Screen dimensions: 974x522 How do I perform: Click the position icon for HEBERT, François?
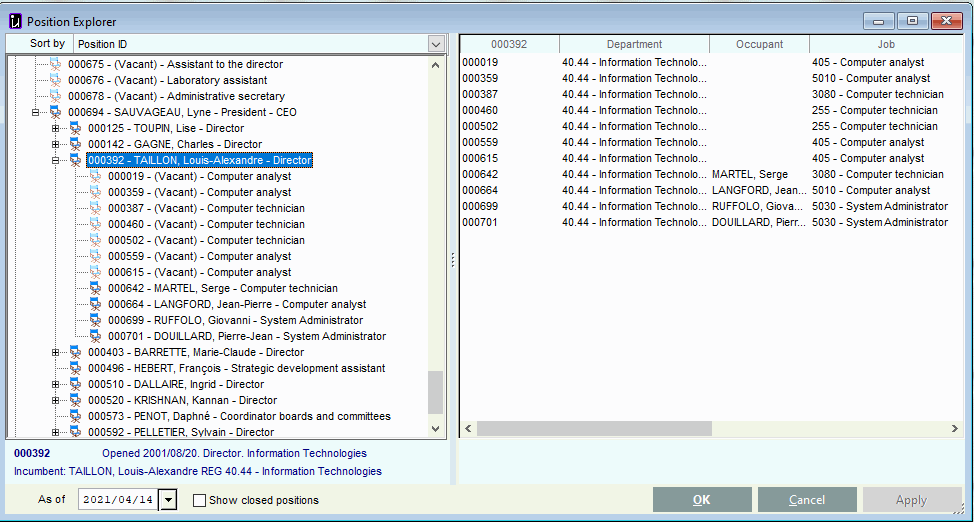[x=75, y=369]
